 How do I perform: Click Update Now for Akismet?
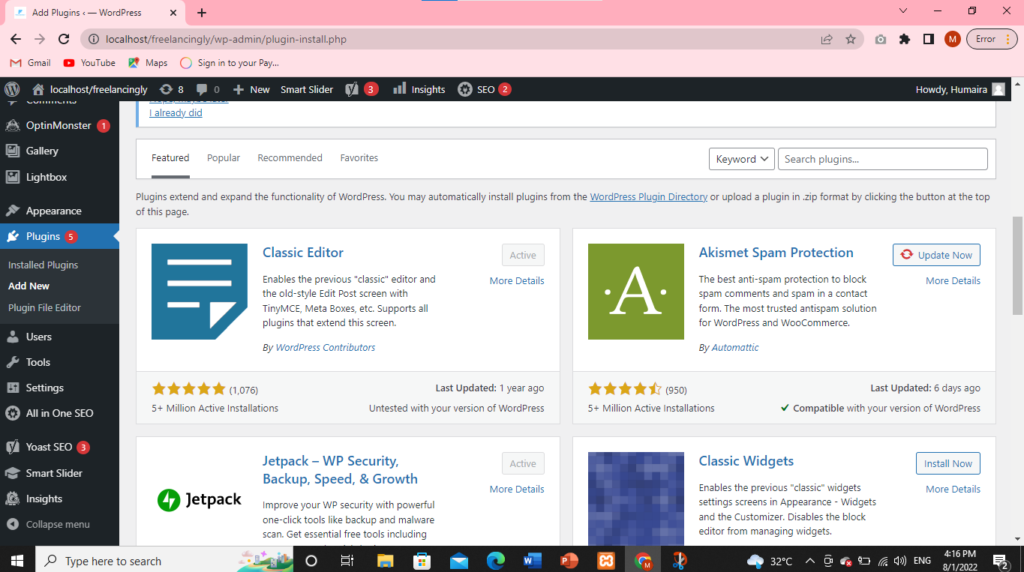coord(936,255)
